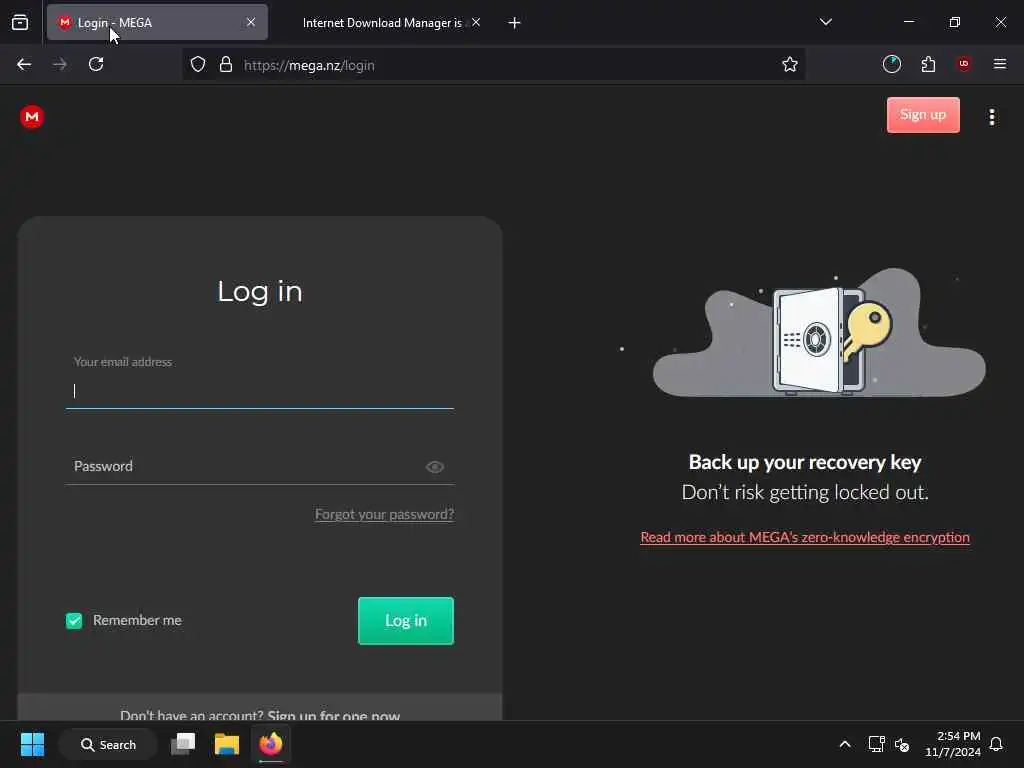Uncheck the Remember me checkbox
The height and width of the screenshot is (768, 1024).
[74, 620]
